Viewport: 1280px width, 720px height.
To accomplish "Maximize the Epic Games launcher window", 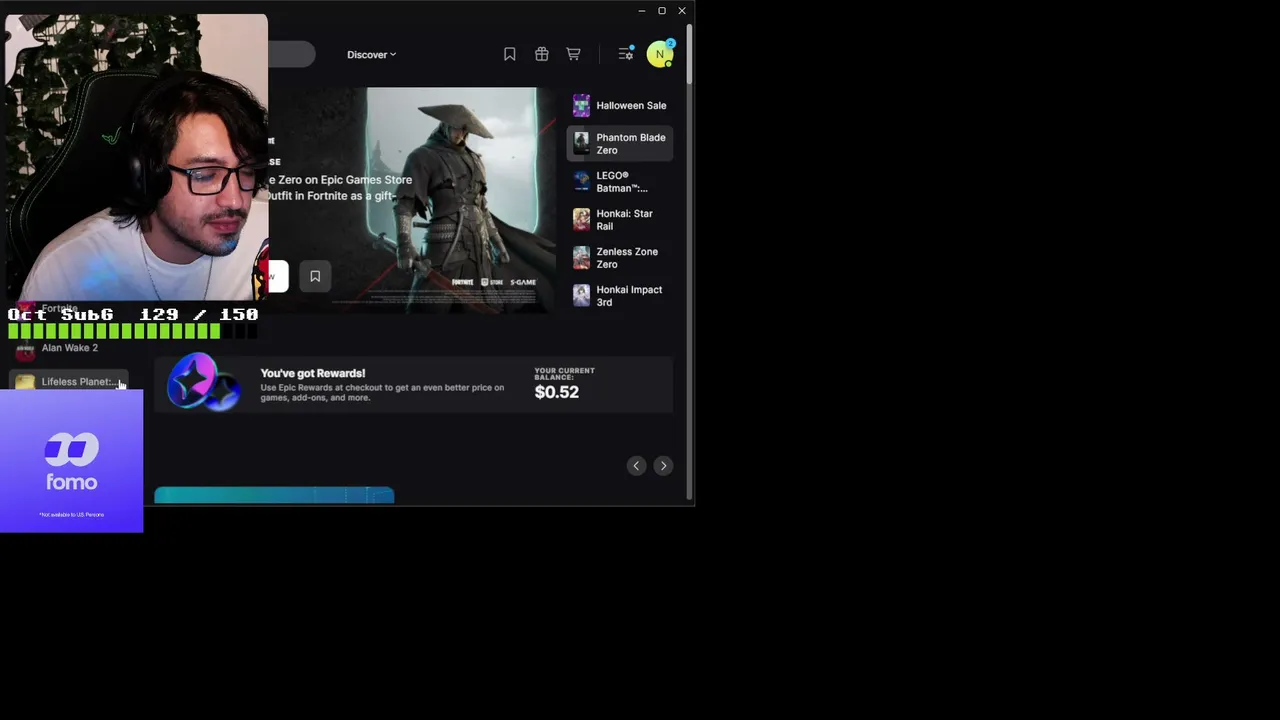I will coord(662,11).
